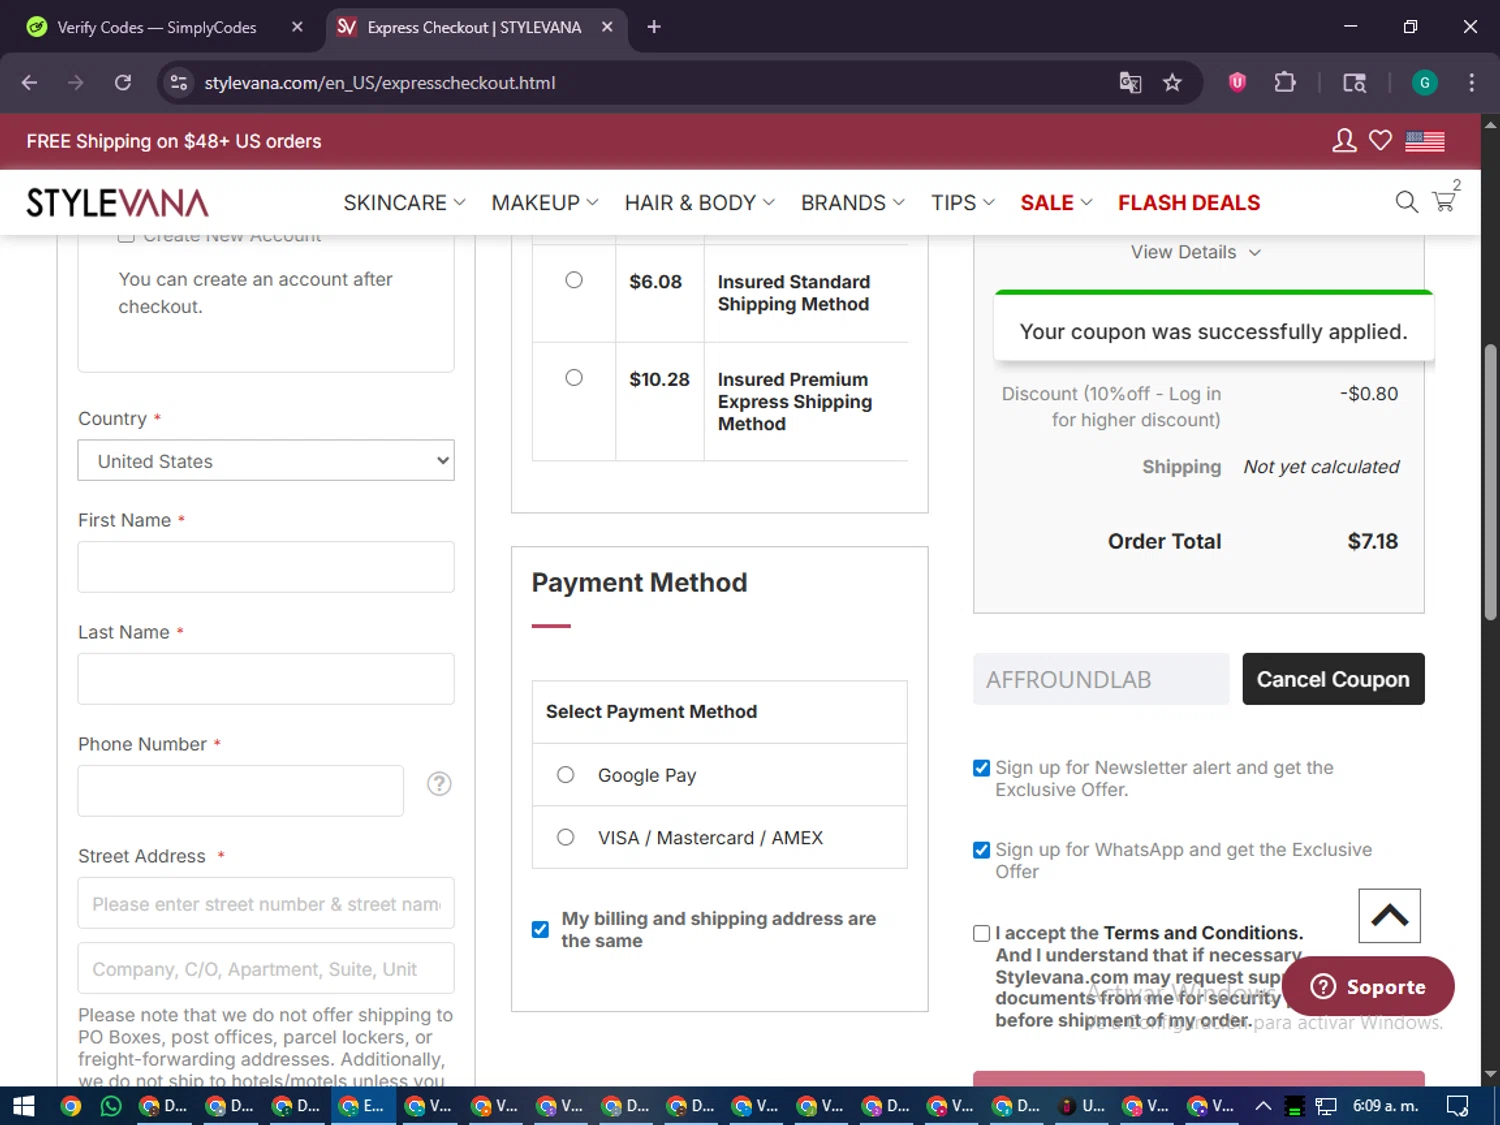Screen dimensions: 1500x1125
Task: Open the Country dropdown
Action: [266, 461]
